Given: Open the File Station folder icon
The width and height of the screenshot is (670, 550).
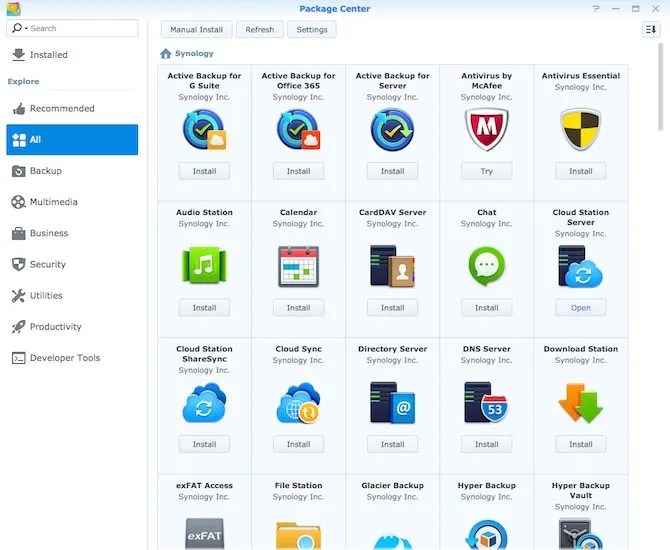Looking at the screenshot, I should click(x=298, y=535).
